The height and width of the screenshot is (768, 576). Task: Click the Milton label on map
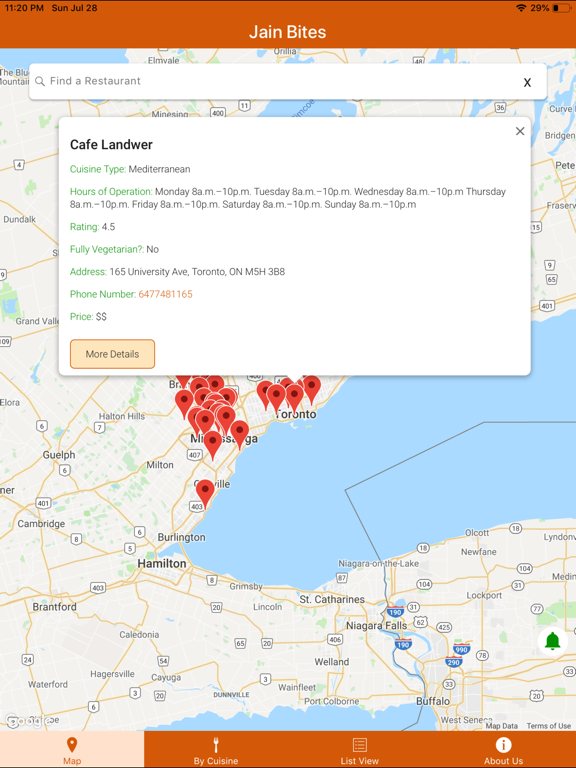160,465
